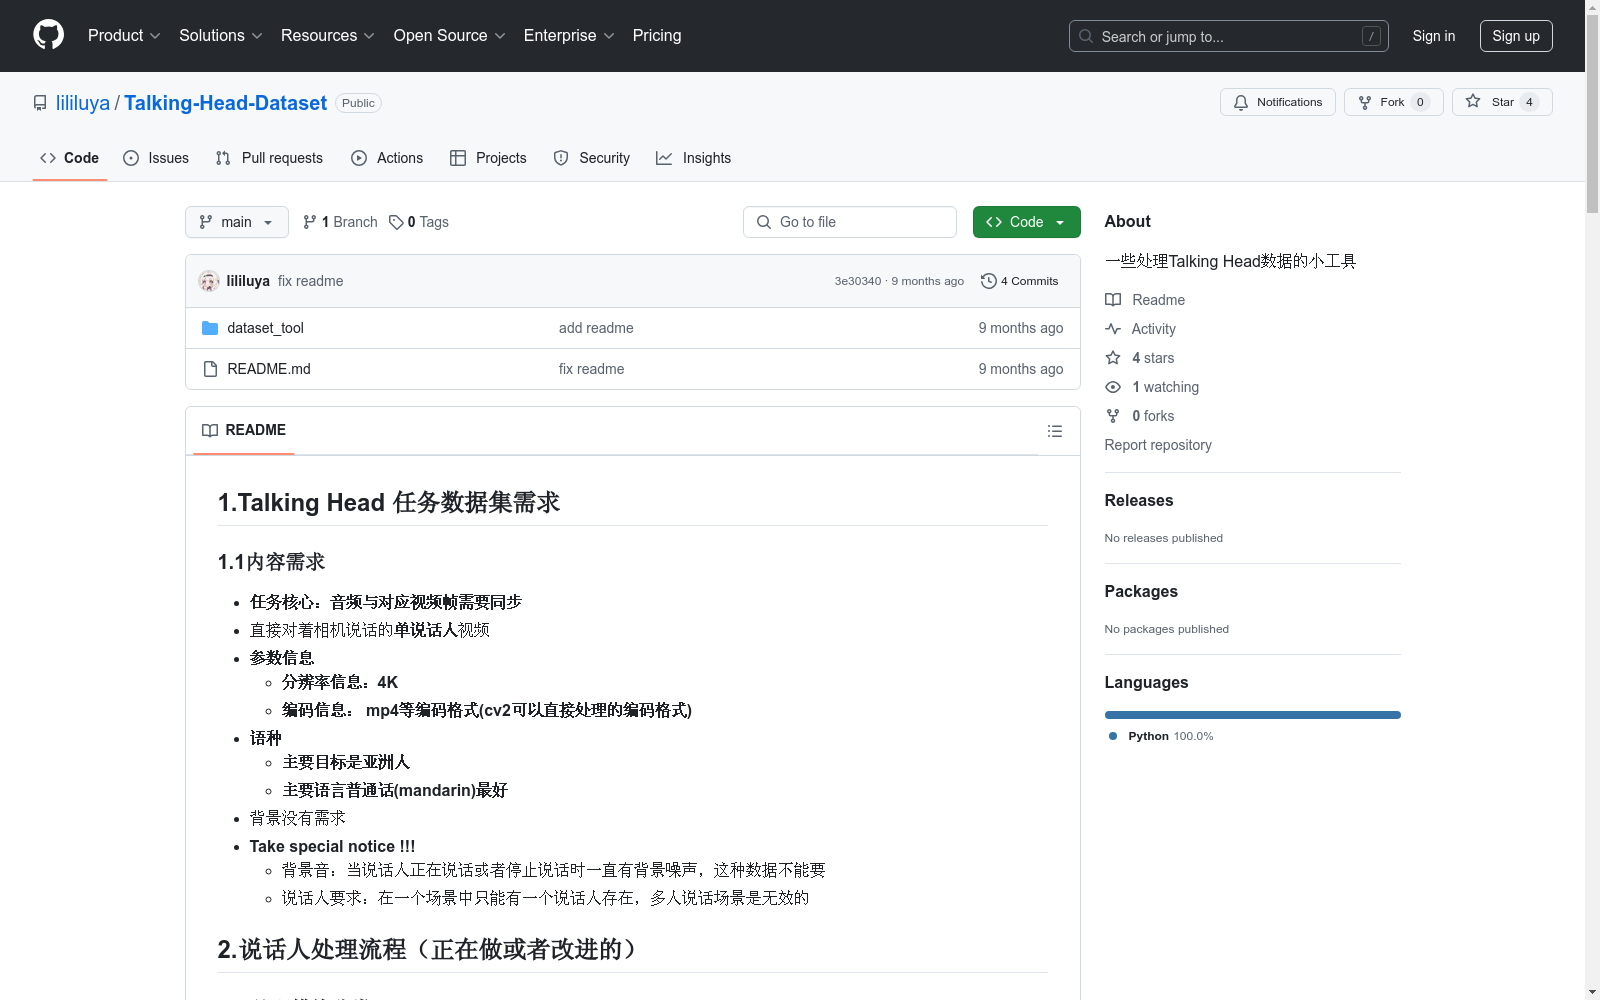Click the Sign up button
The height and width of the screenshot is (1000, 1600).
pyautogui.click(x=1516, y=36)
